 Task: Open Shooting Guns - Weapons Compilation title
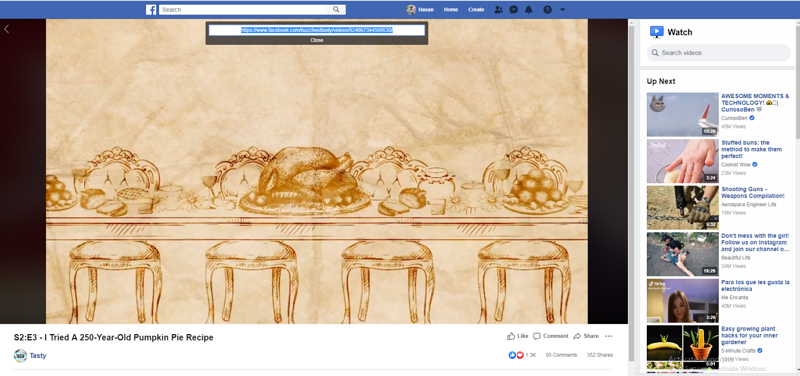point(753,192)
